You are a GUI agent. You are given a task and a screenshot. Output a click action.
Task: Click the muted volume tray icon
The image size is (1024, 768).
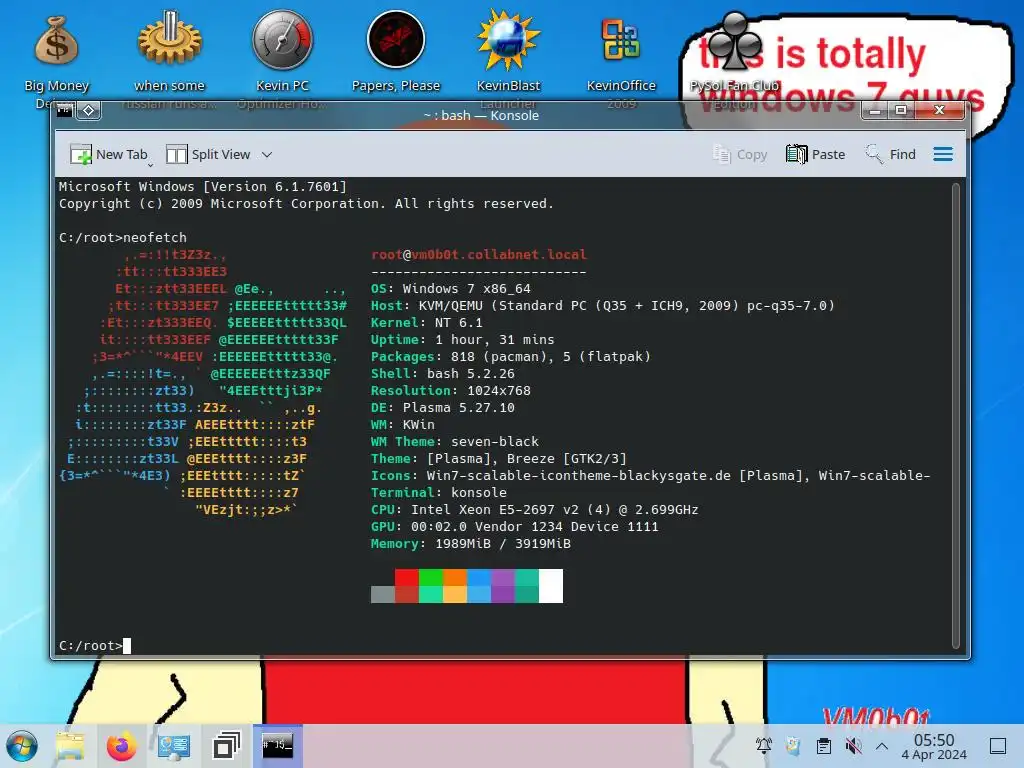pos(853,746)
